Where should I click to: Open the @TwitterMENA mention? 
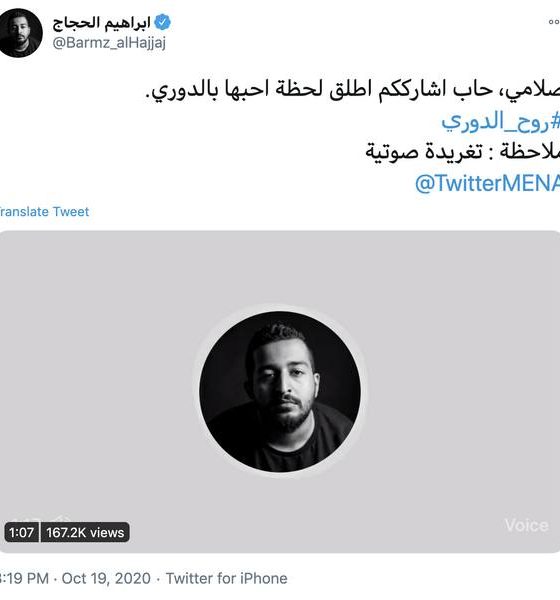tap(487, 183)
